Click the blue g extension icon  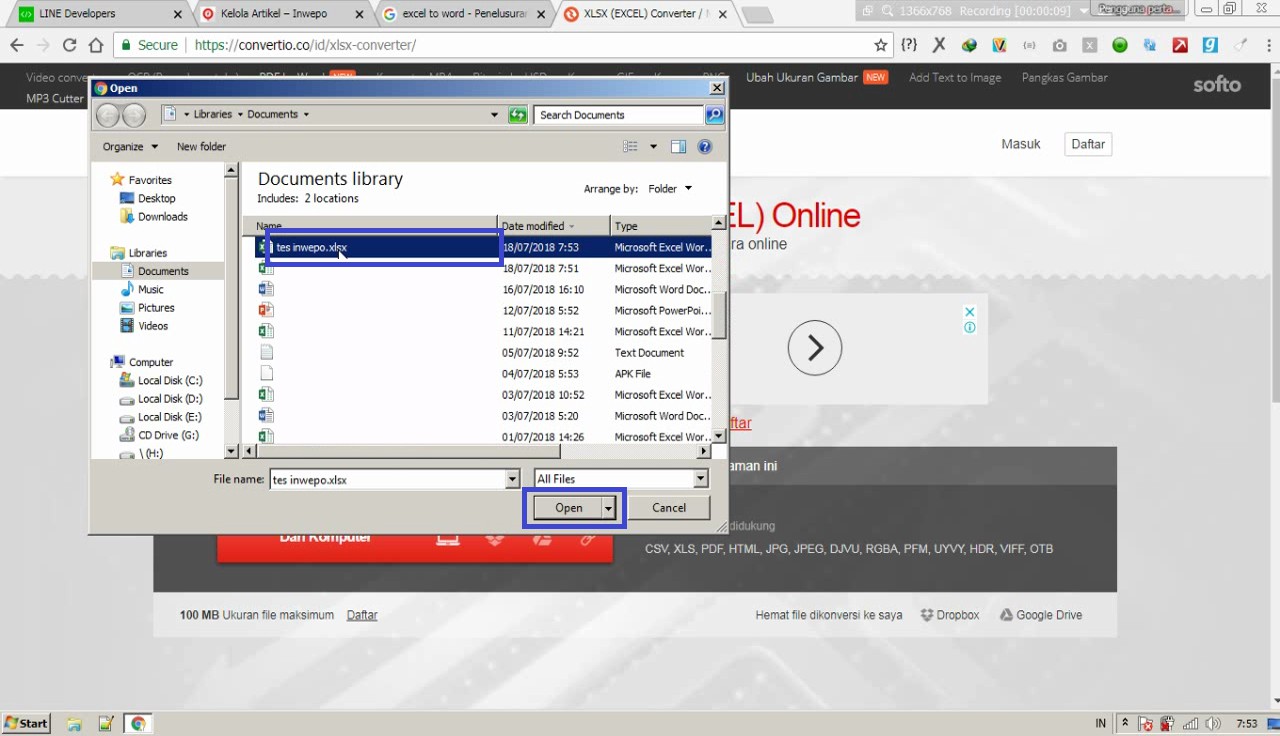[1210, 45]
